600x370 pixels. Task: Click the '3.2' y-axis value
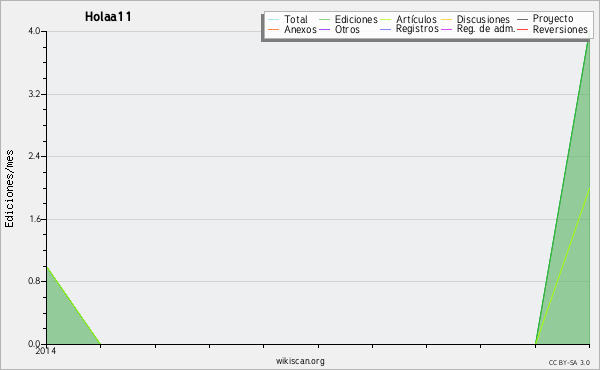[34, 94]
